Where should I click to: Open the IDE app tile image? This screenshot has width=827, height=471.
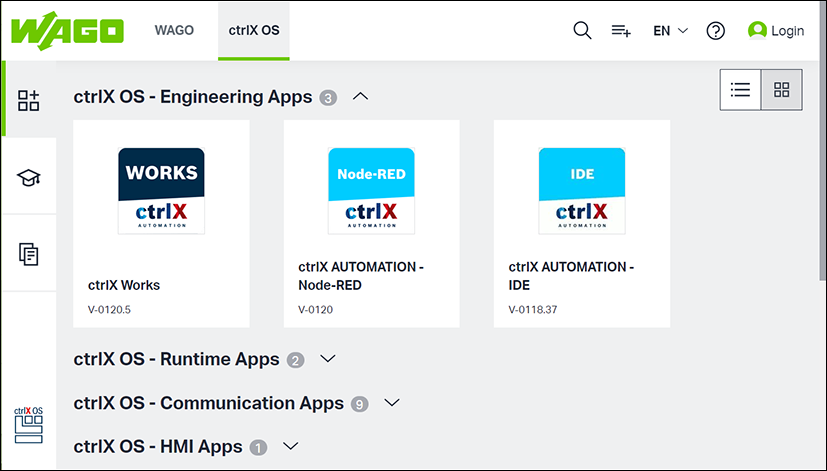(x=582, y=191)
